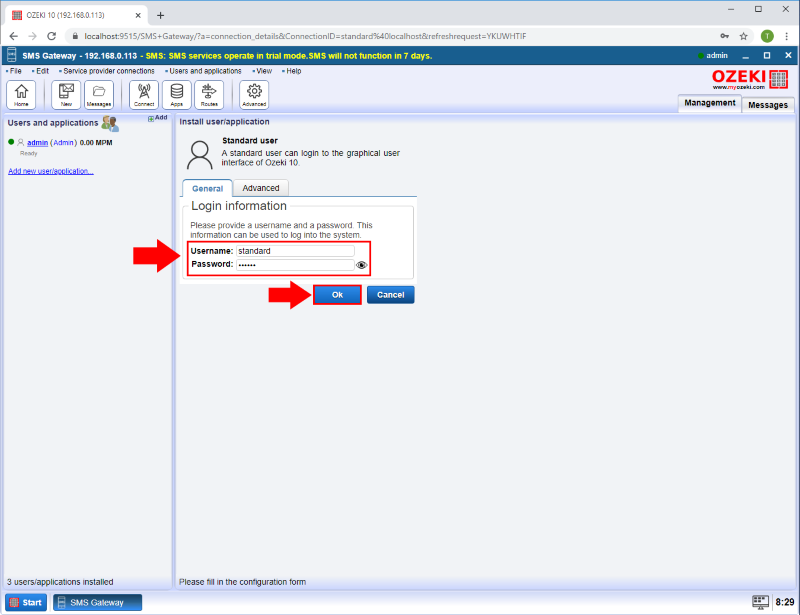Switch to the General tab
The width and height of the screenshot is (800, 615).
[x=207, y=188]
